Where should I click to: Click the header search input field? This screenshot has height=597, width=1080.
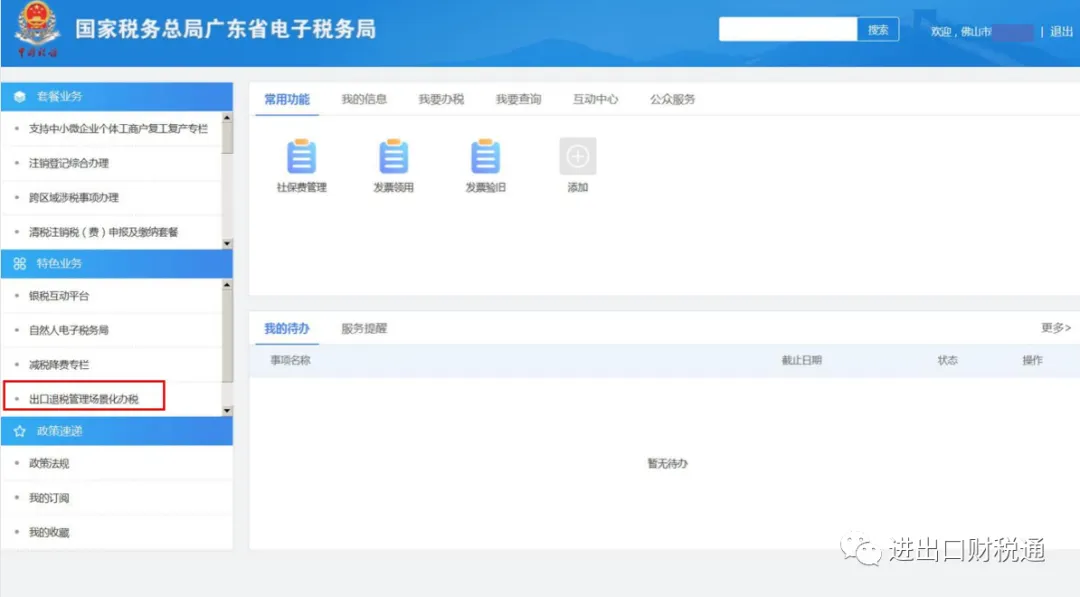787,30
